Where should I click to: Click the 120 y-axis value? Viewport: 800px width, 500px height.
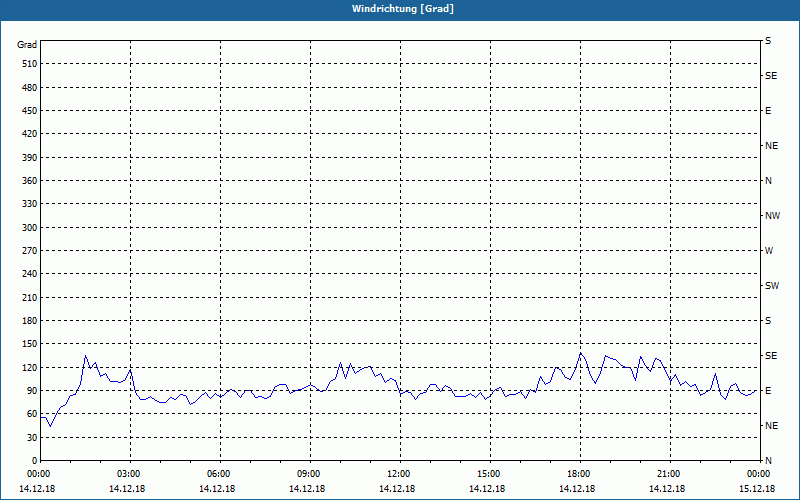(x=30, y=368)
